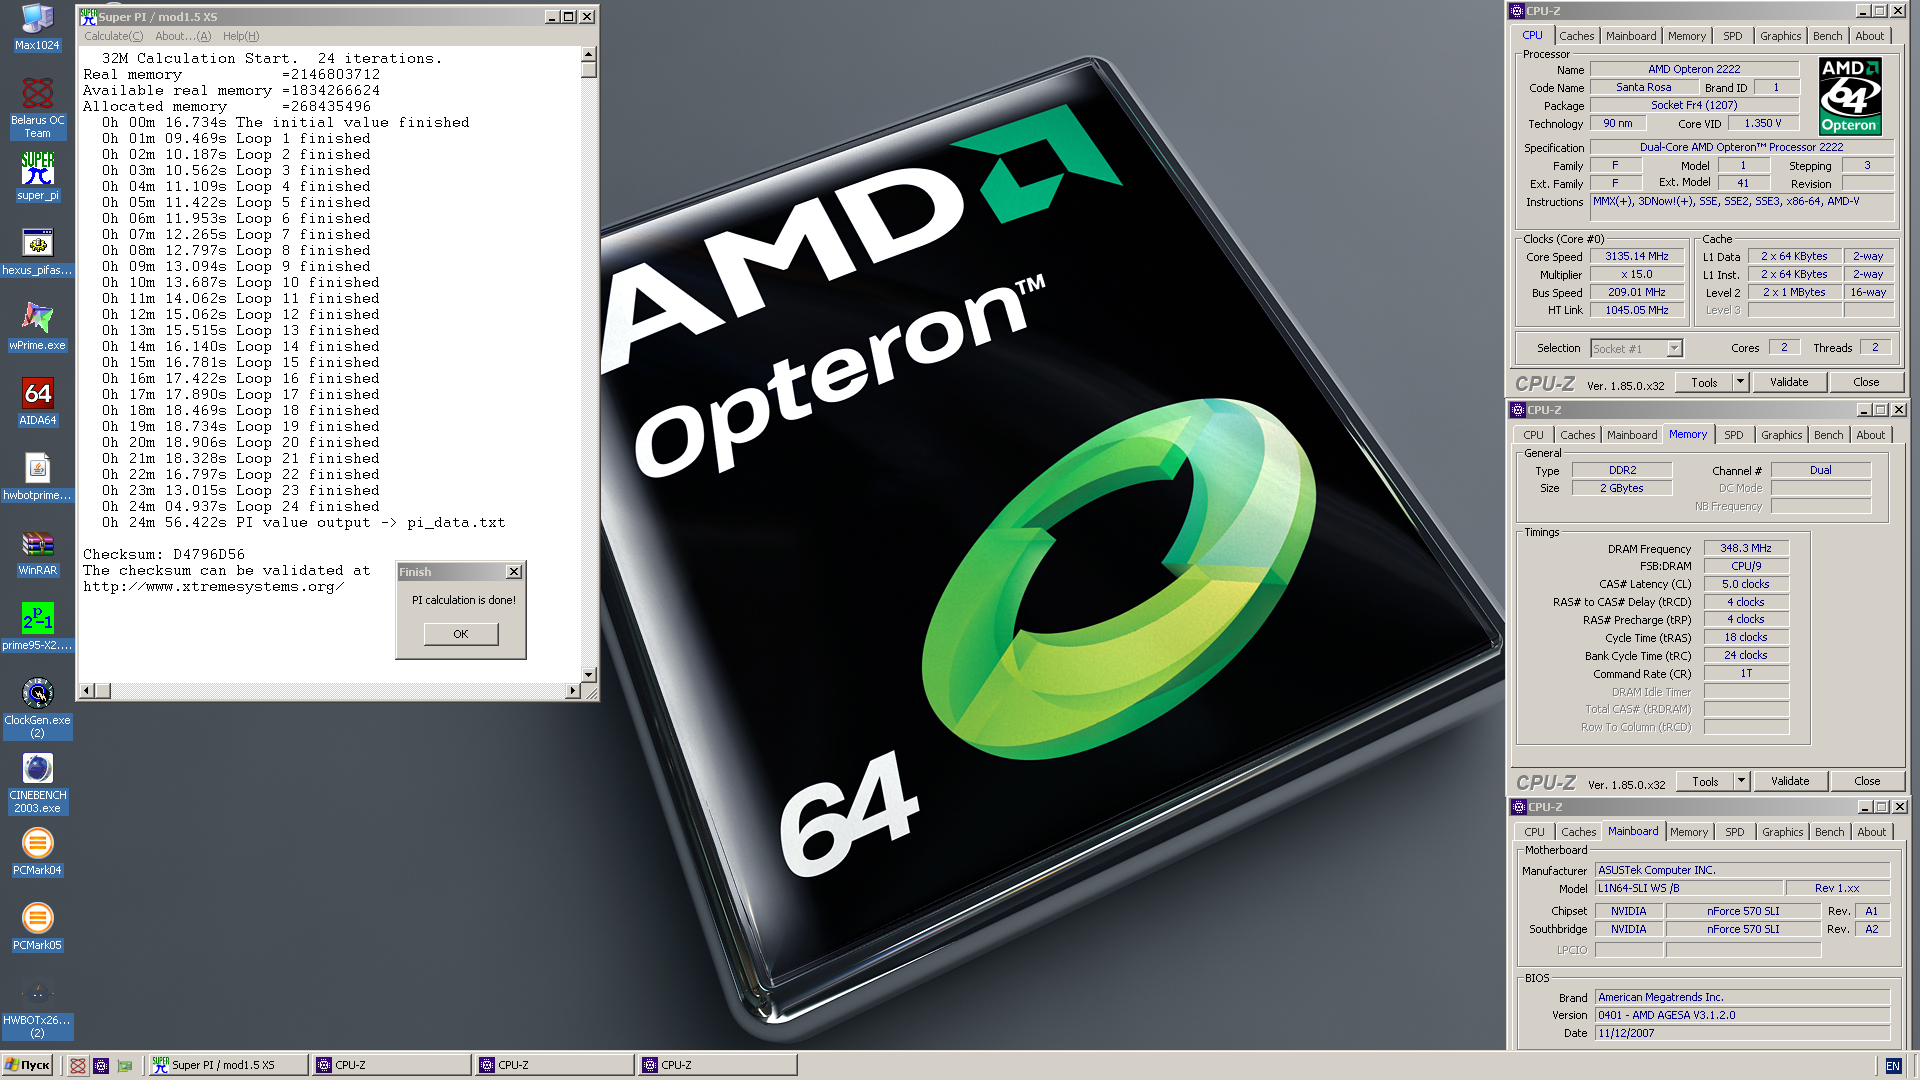1920x1080 pixels.
Task: Open the Belarus OC Team desktop shortcut
Action: coord(37,109)
